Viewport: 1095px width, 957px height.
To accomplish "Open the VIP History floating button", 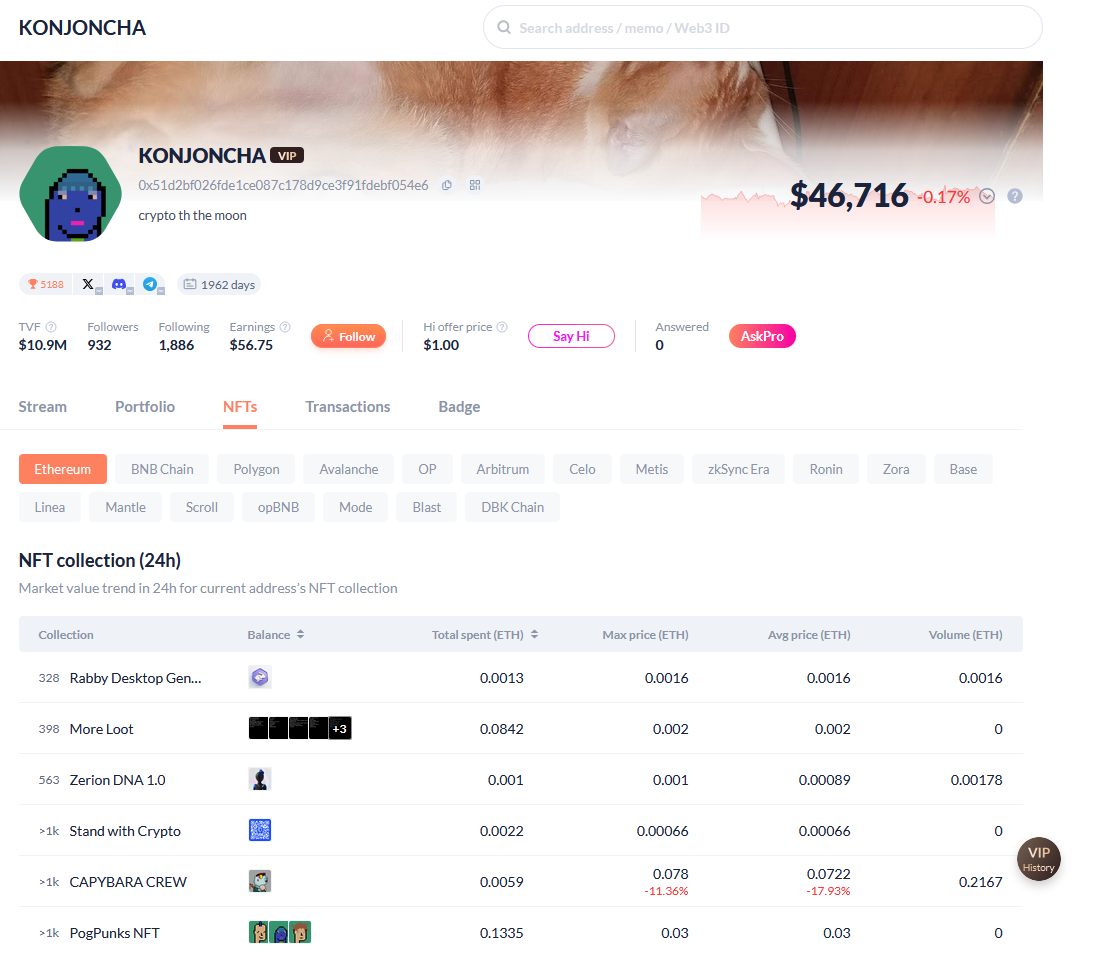I will coord(1038,859).
